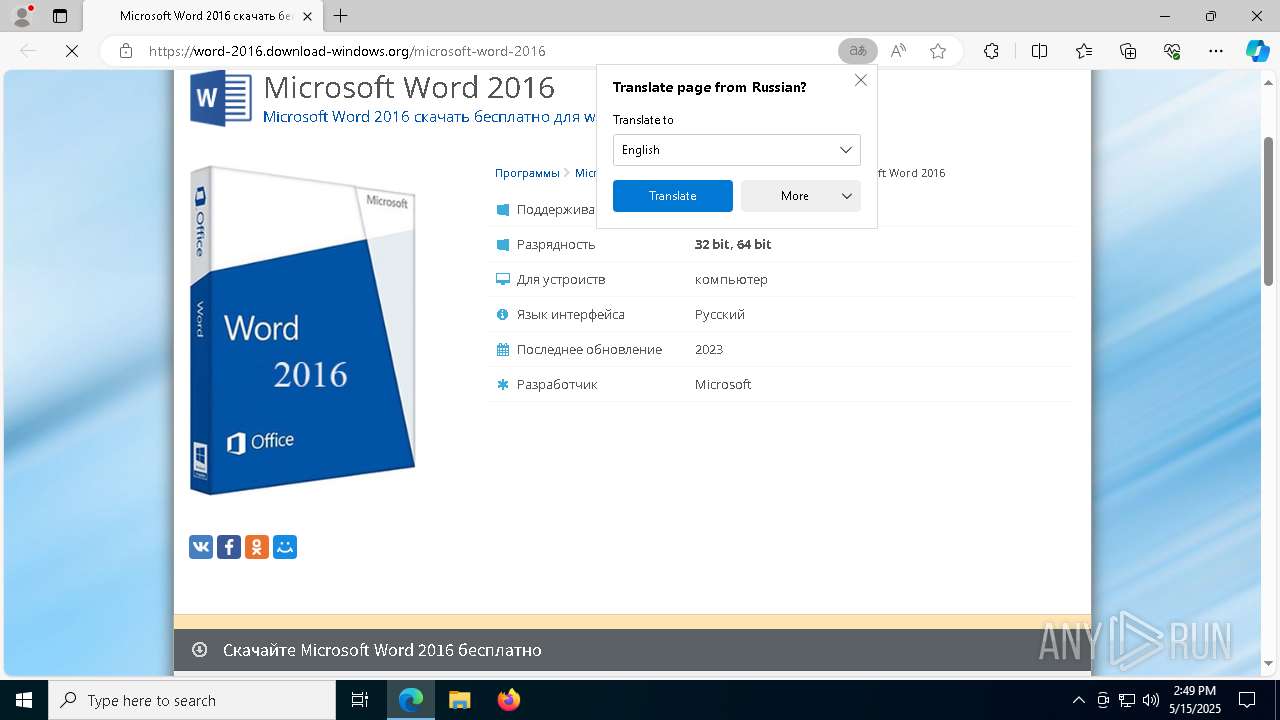Select the Последнее обновление label
Viewport: 1280px width, 720px height.
tap(589, 349)
